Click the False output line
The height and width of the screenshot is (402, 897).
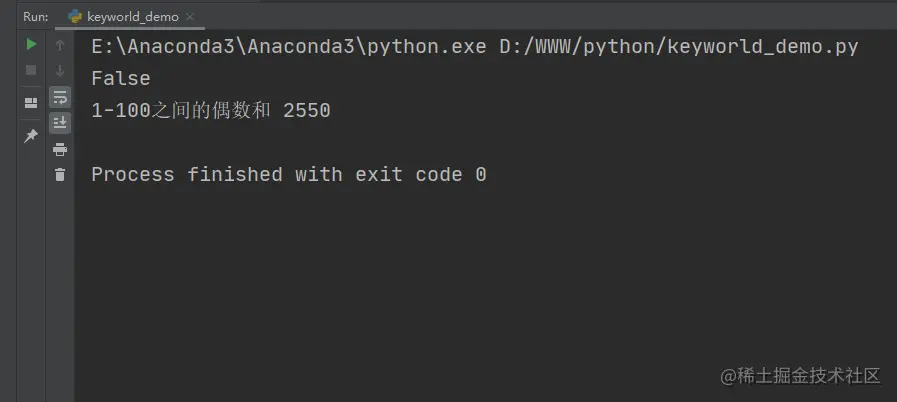pyautogui.click(x=121, y=78)
